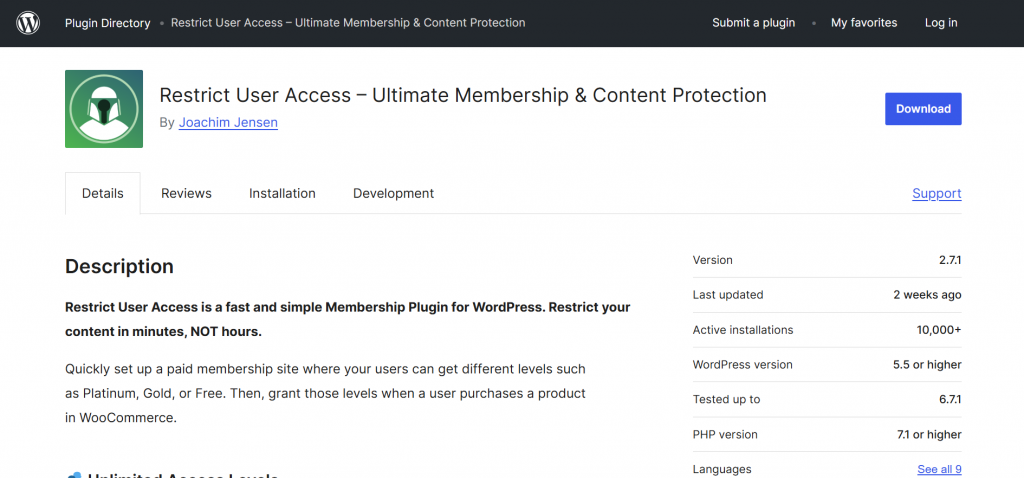The height and width of the screenshot is (478, 1024).
Task: Select the Details tab
Action: point(103,193)
